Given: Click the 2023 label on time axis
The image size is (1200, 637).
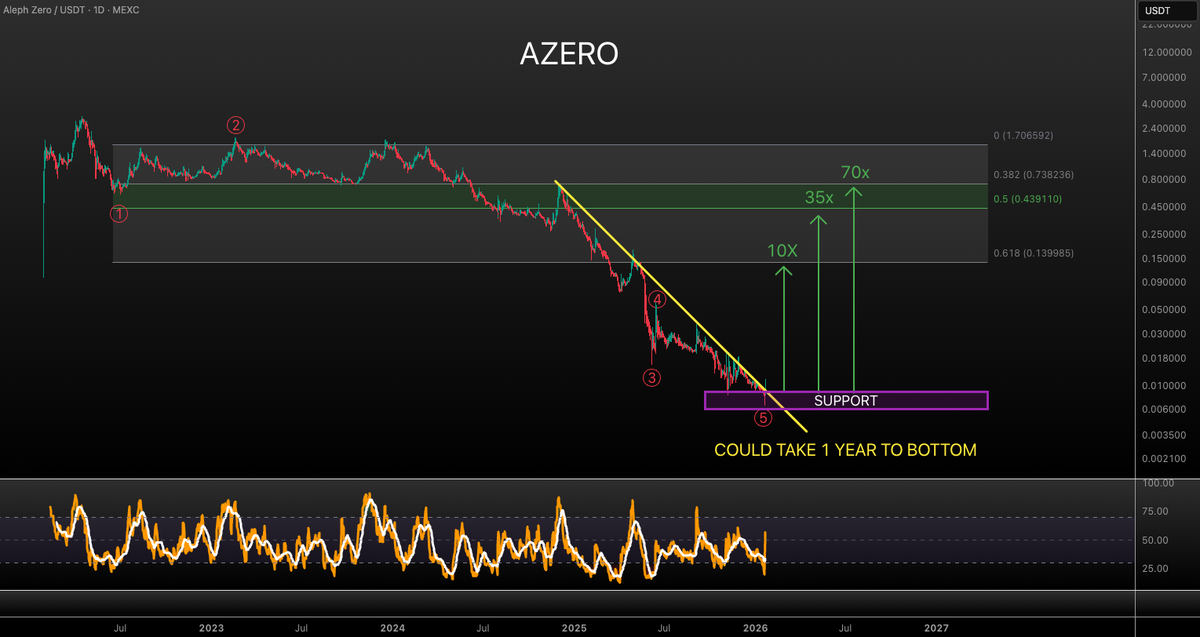Looking at the screenshot, I should (211, 628).
